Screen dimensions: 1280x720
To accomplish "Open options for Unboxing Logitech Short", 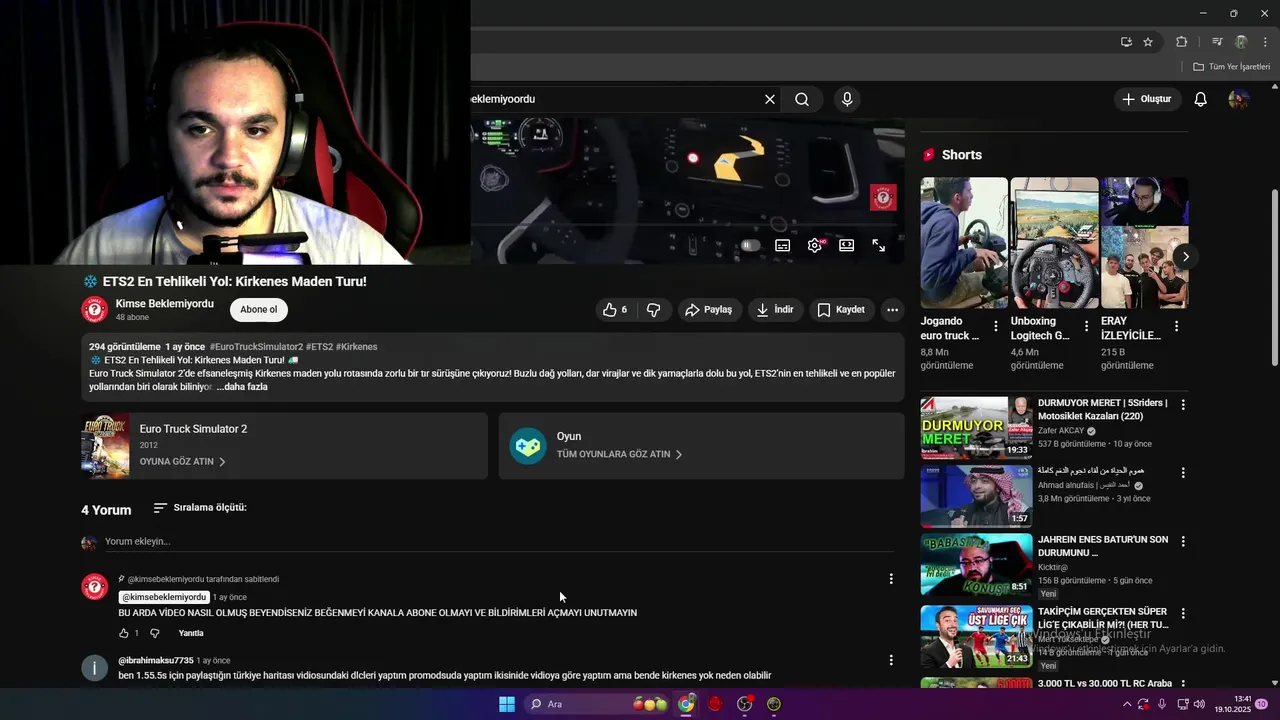I will pyautogui.click(x=1085, y=326).
